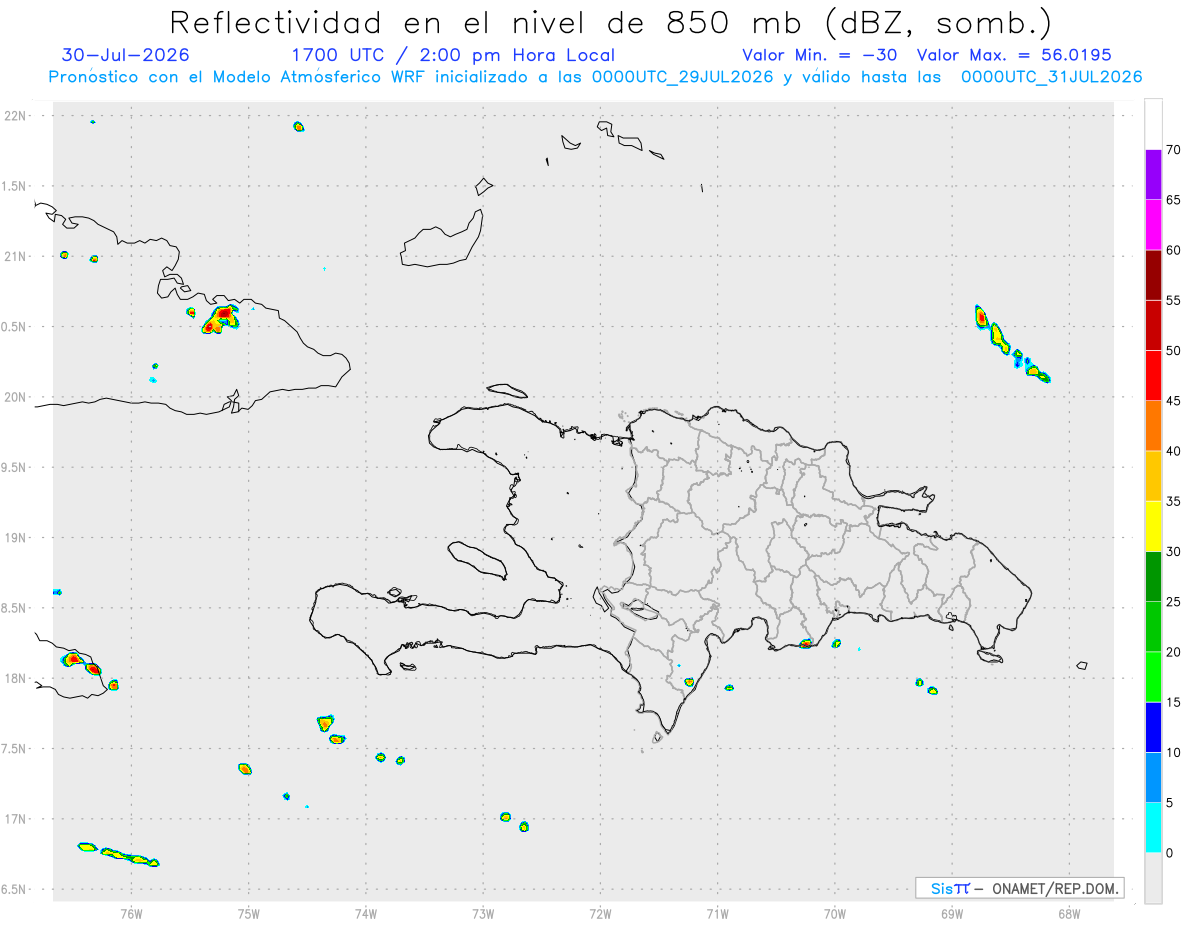
Task: Click the '70W' longitude label
Action: (x=835, y=913)
